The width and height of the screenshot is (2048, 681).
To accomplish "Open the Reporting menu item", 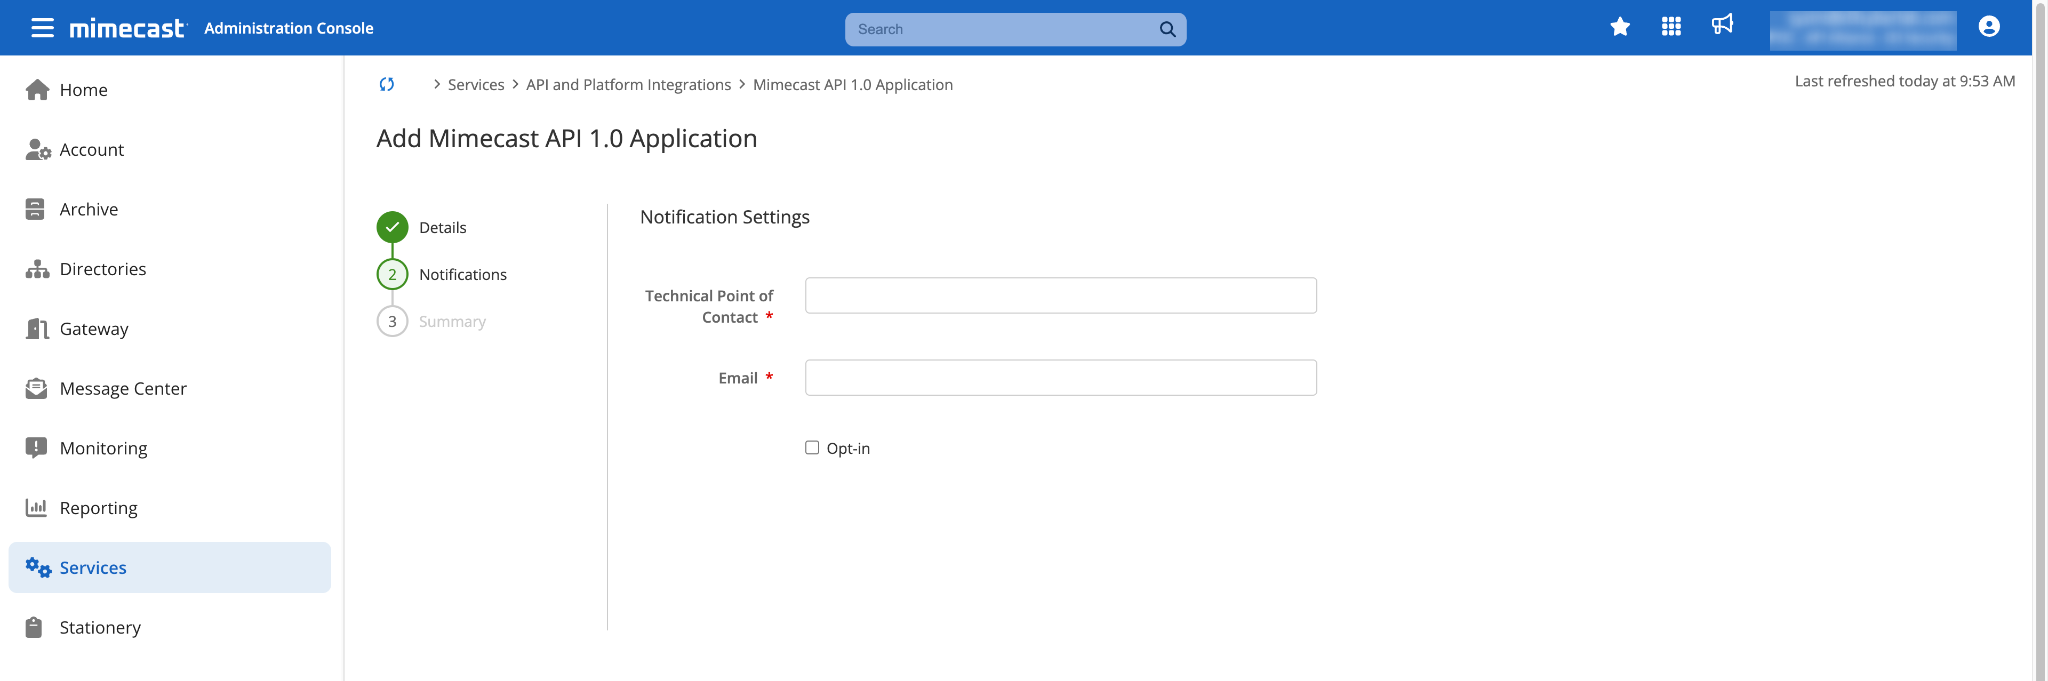I will [x=98, y=508].
